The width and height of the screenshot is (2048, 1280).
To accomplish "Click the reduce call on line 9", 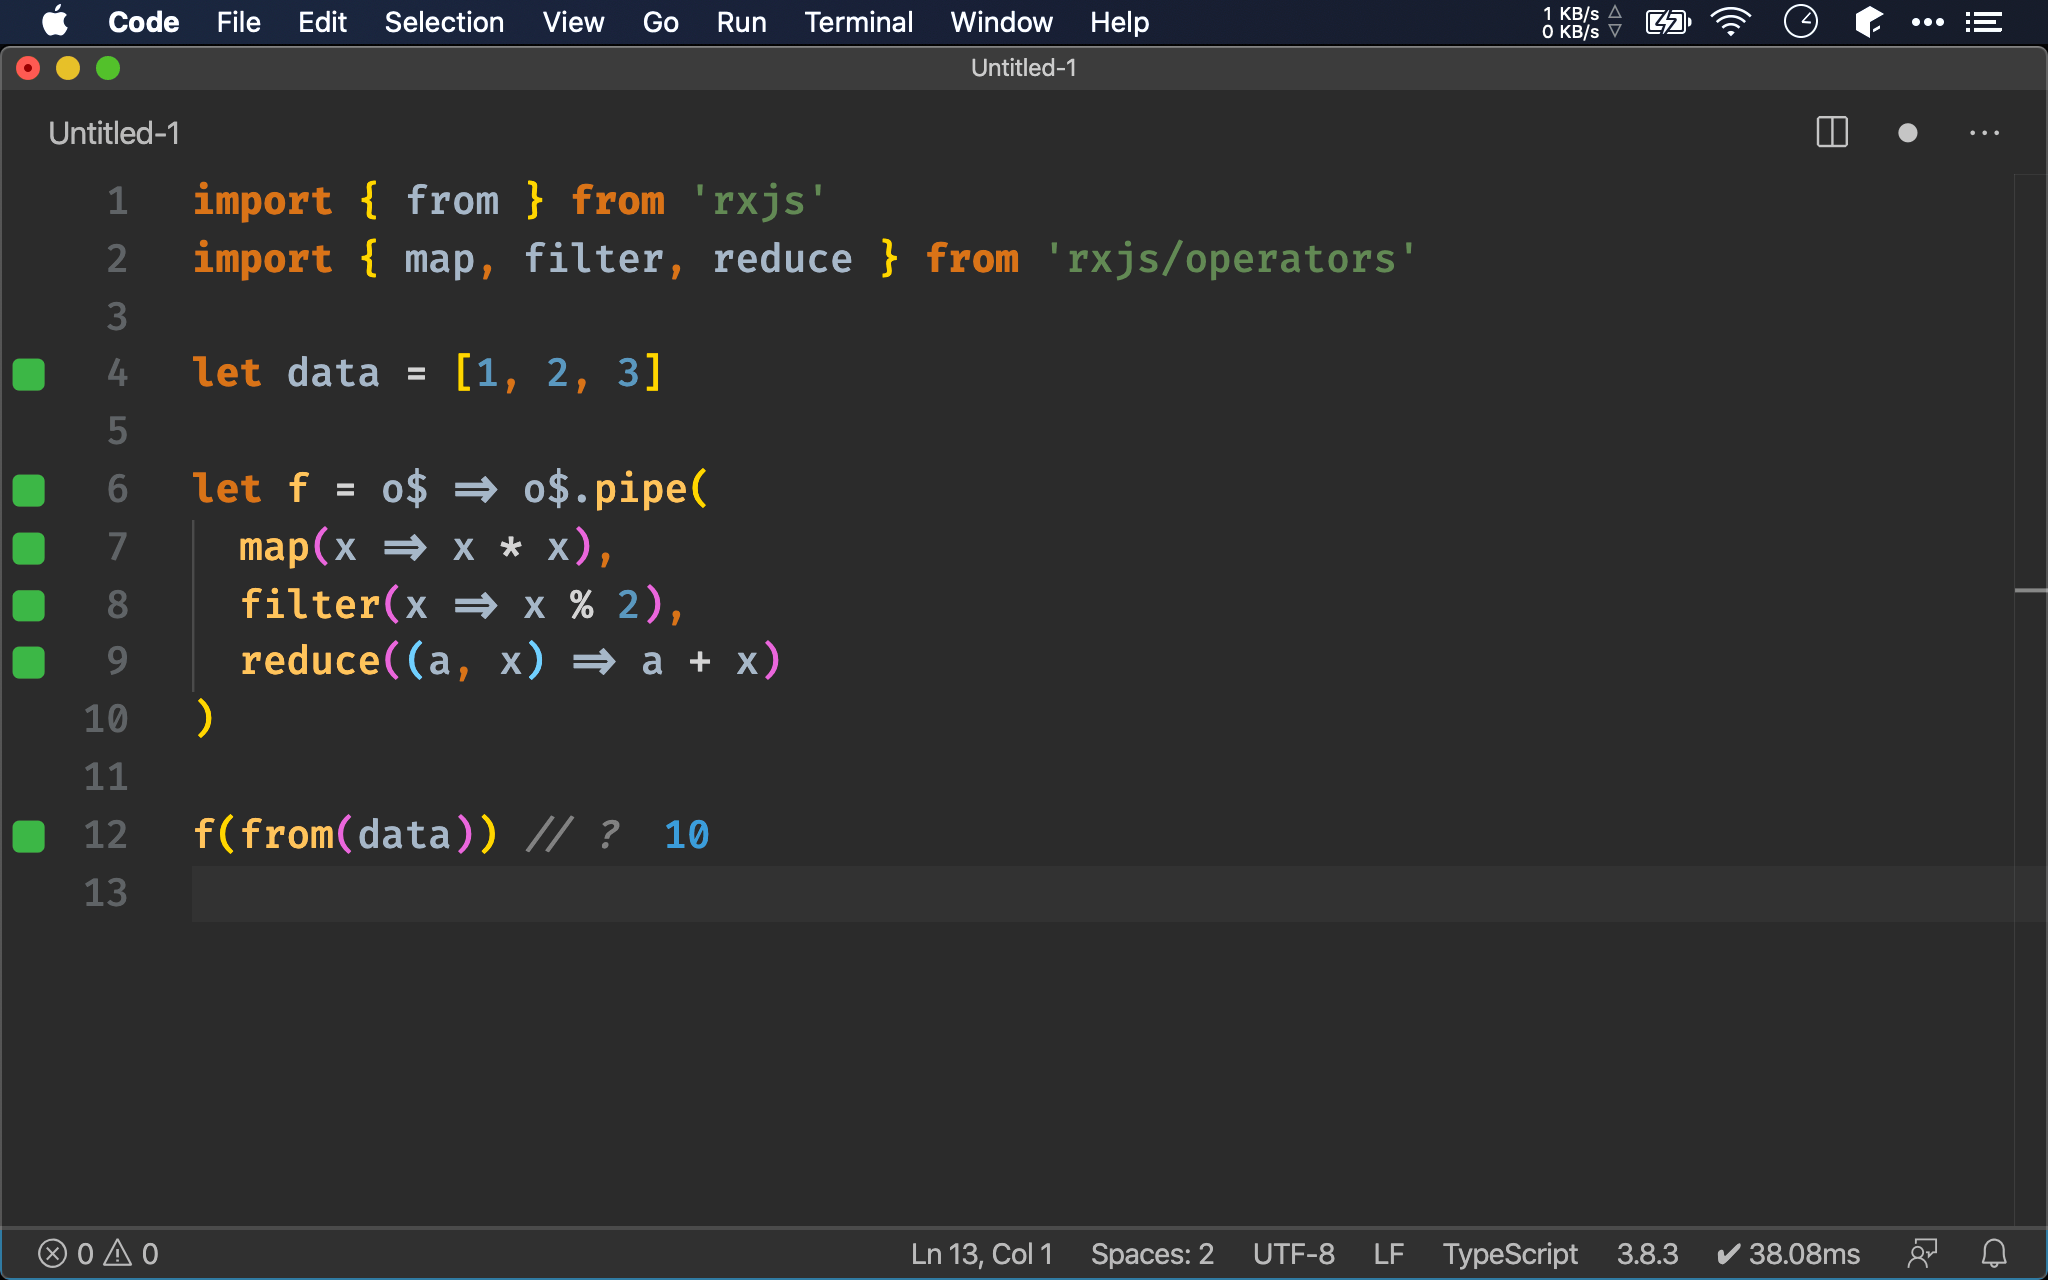I will (310, 661).
